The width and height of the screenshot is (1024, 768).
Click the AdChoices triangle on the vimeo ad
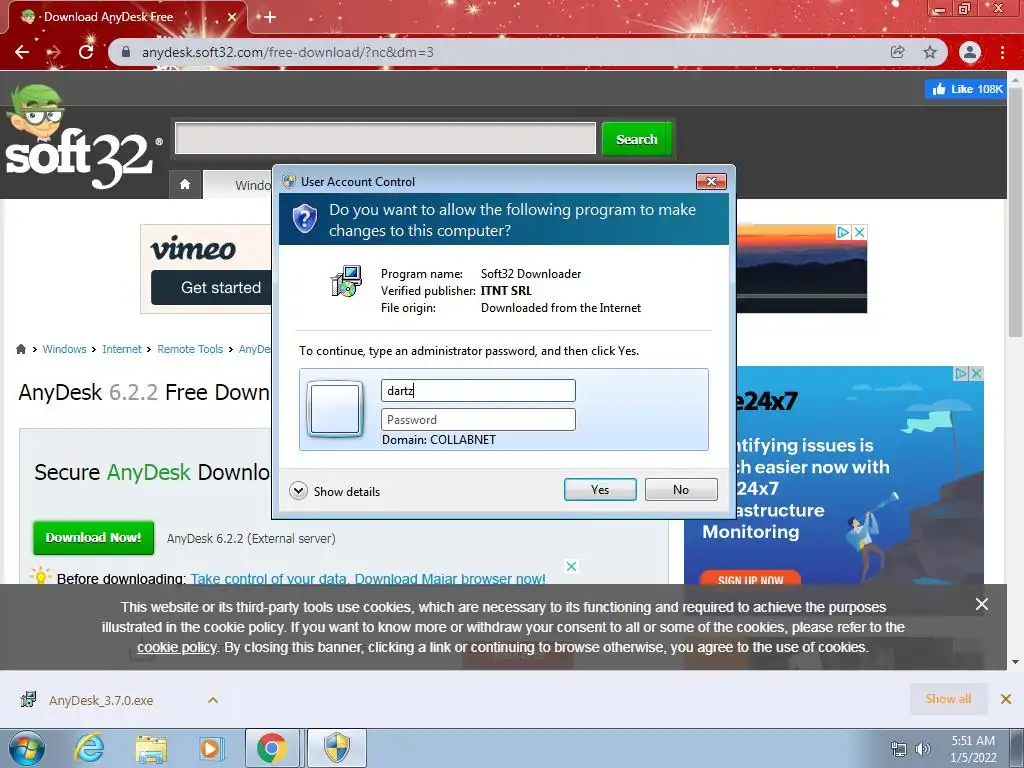843,232
